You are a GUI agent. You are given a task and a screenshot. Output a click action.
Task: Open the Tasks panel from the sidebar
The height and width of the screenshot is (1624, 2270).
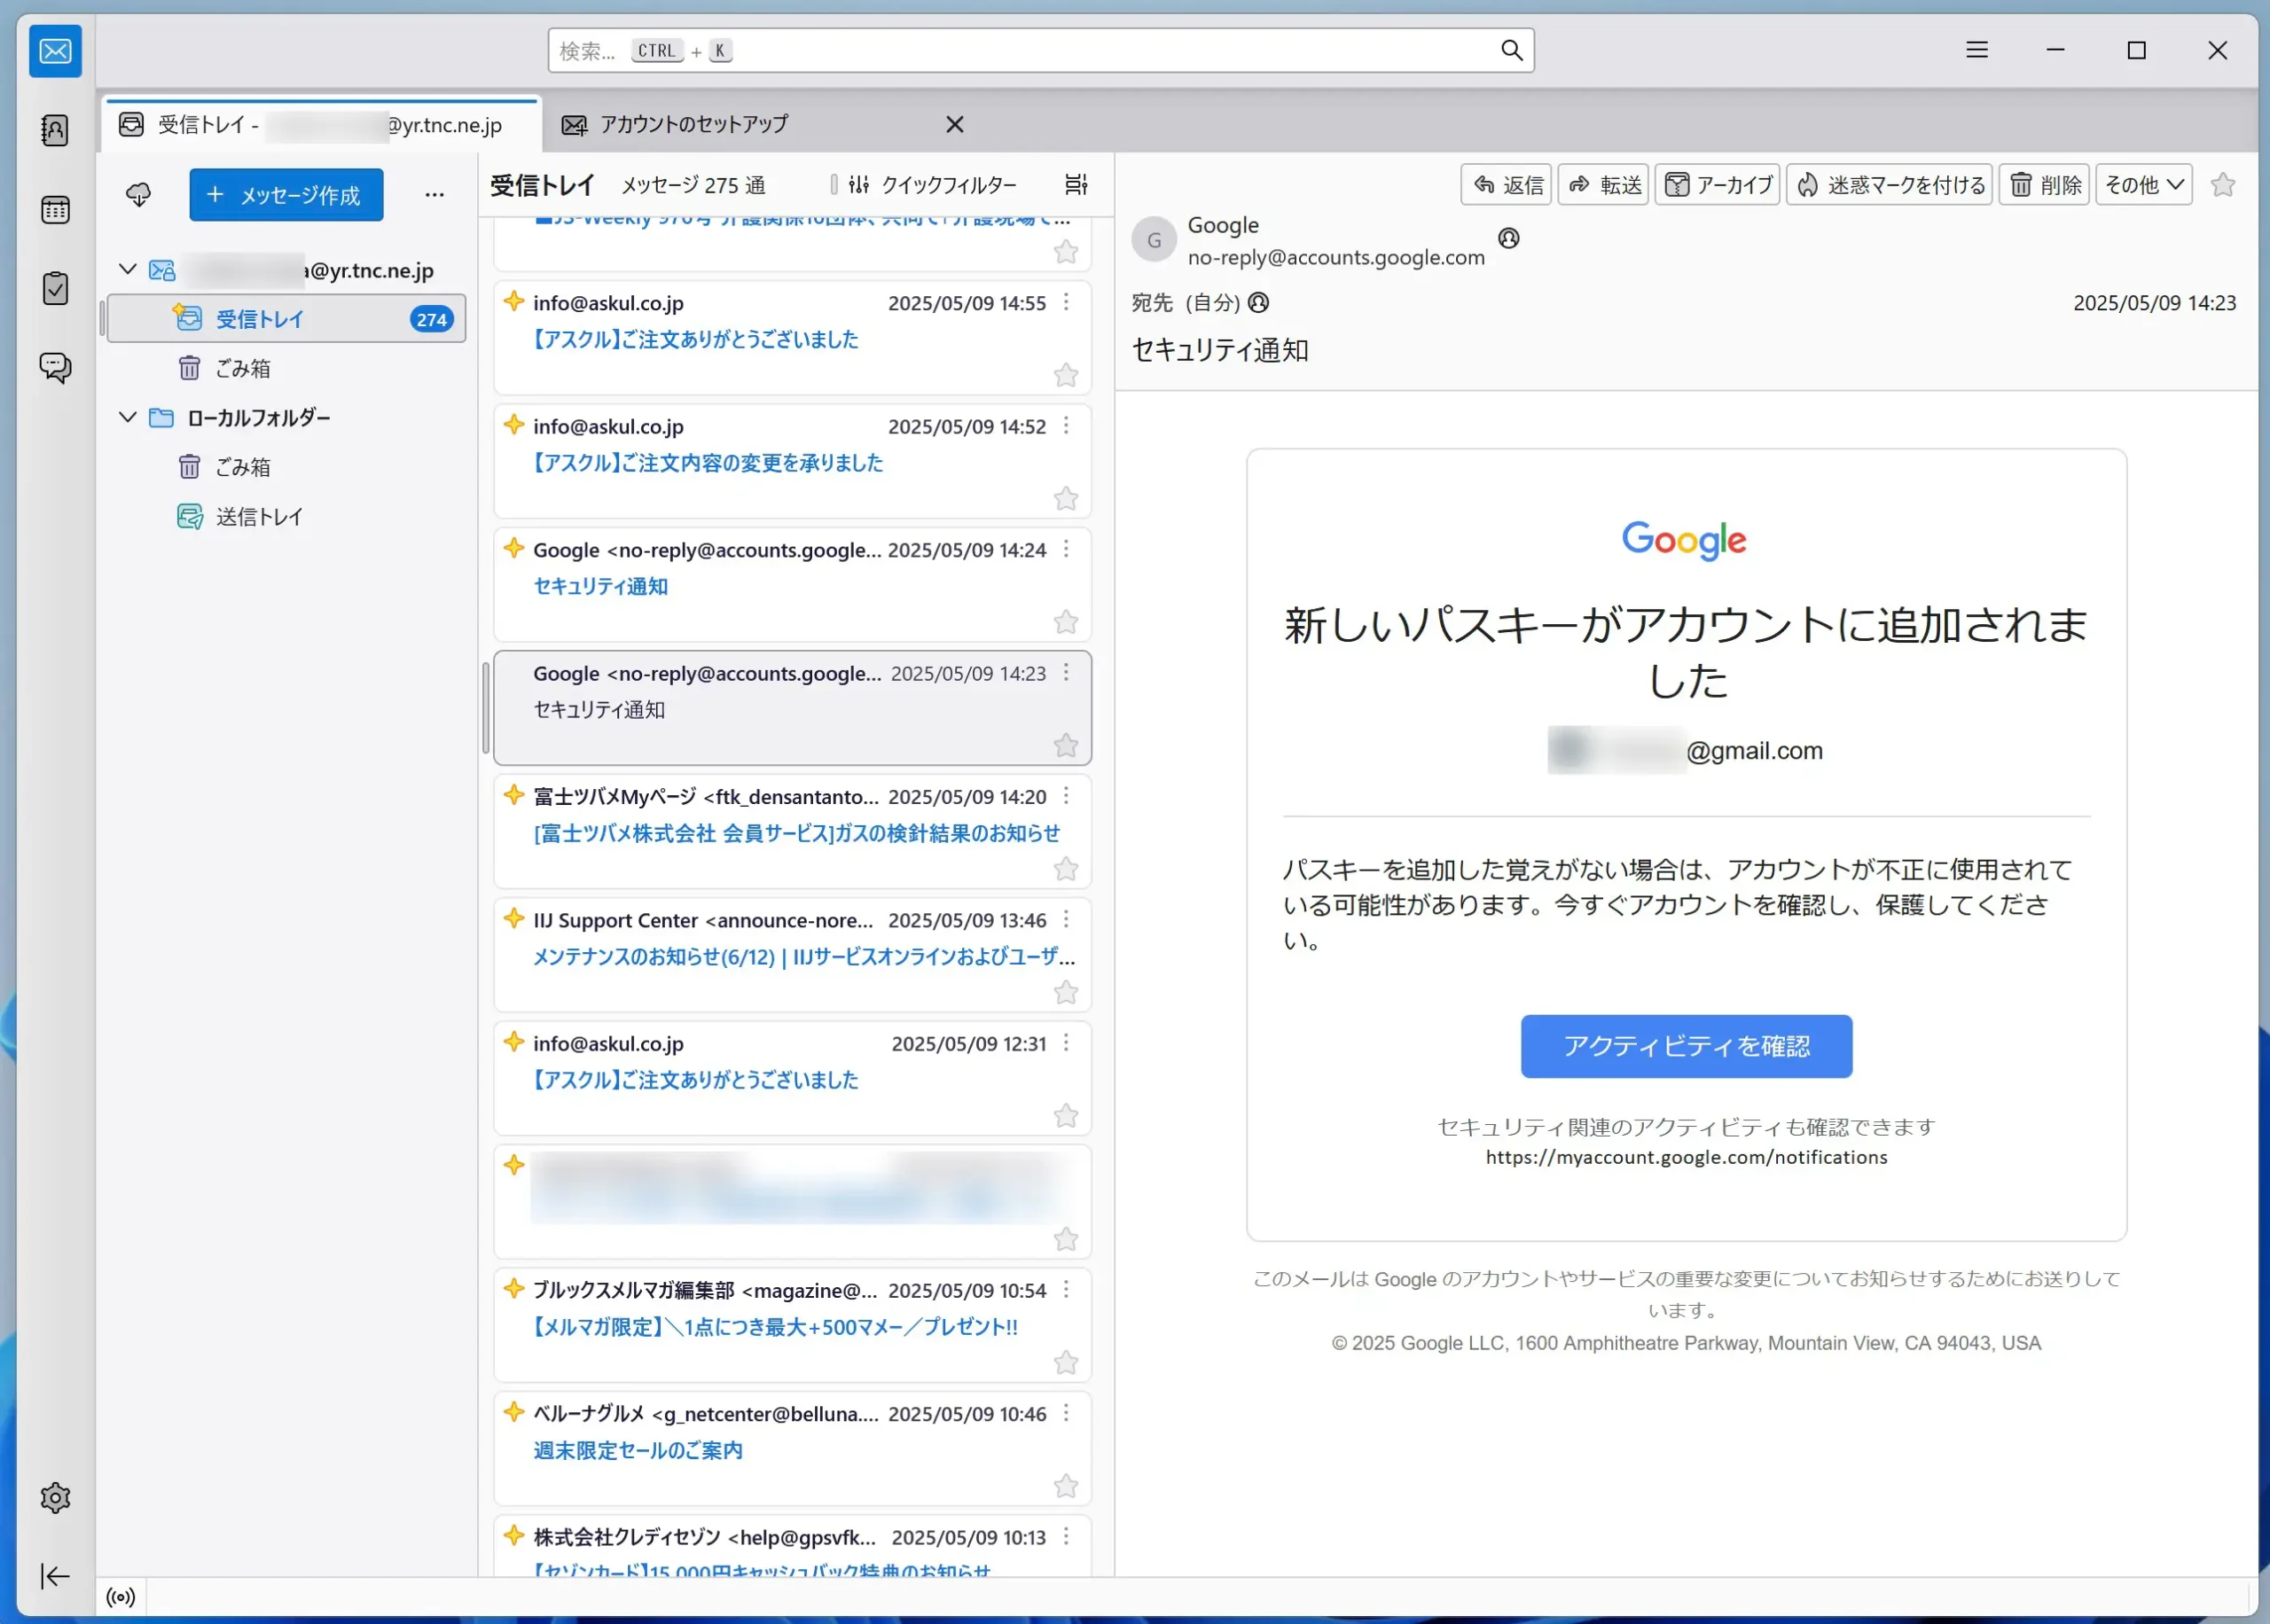point(55,288)
